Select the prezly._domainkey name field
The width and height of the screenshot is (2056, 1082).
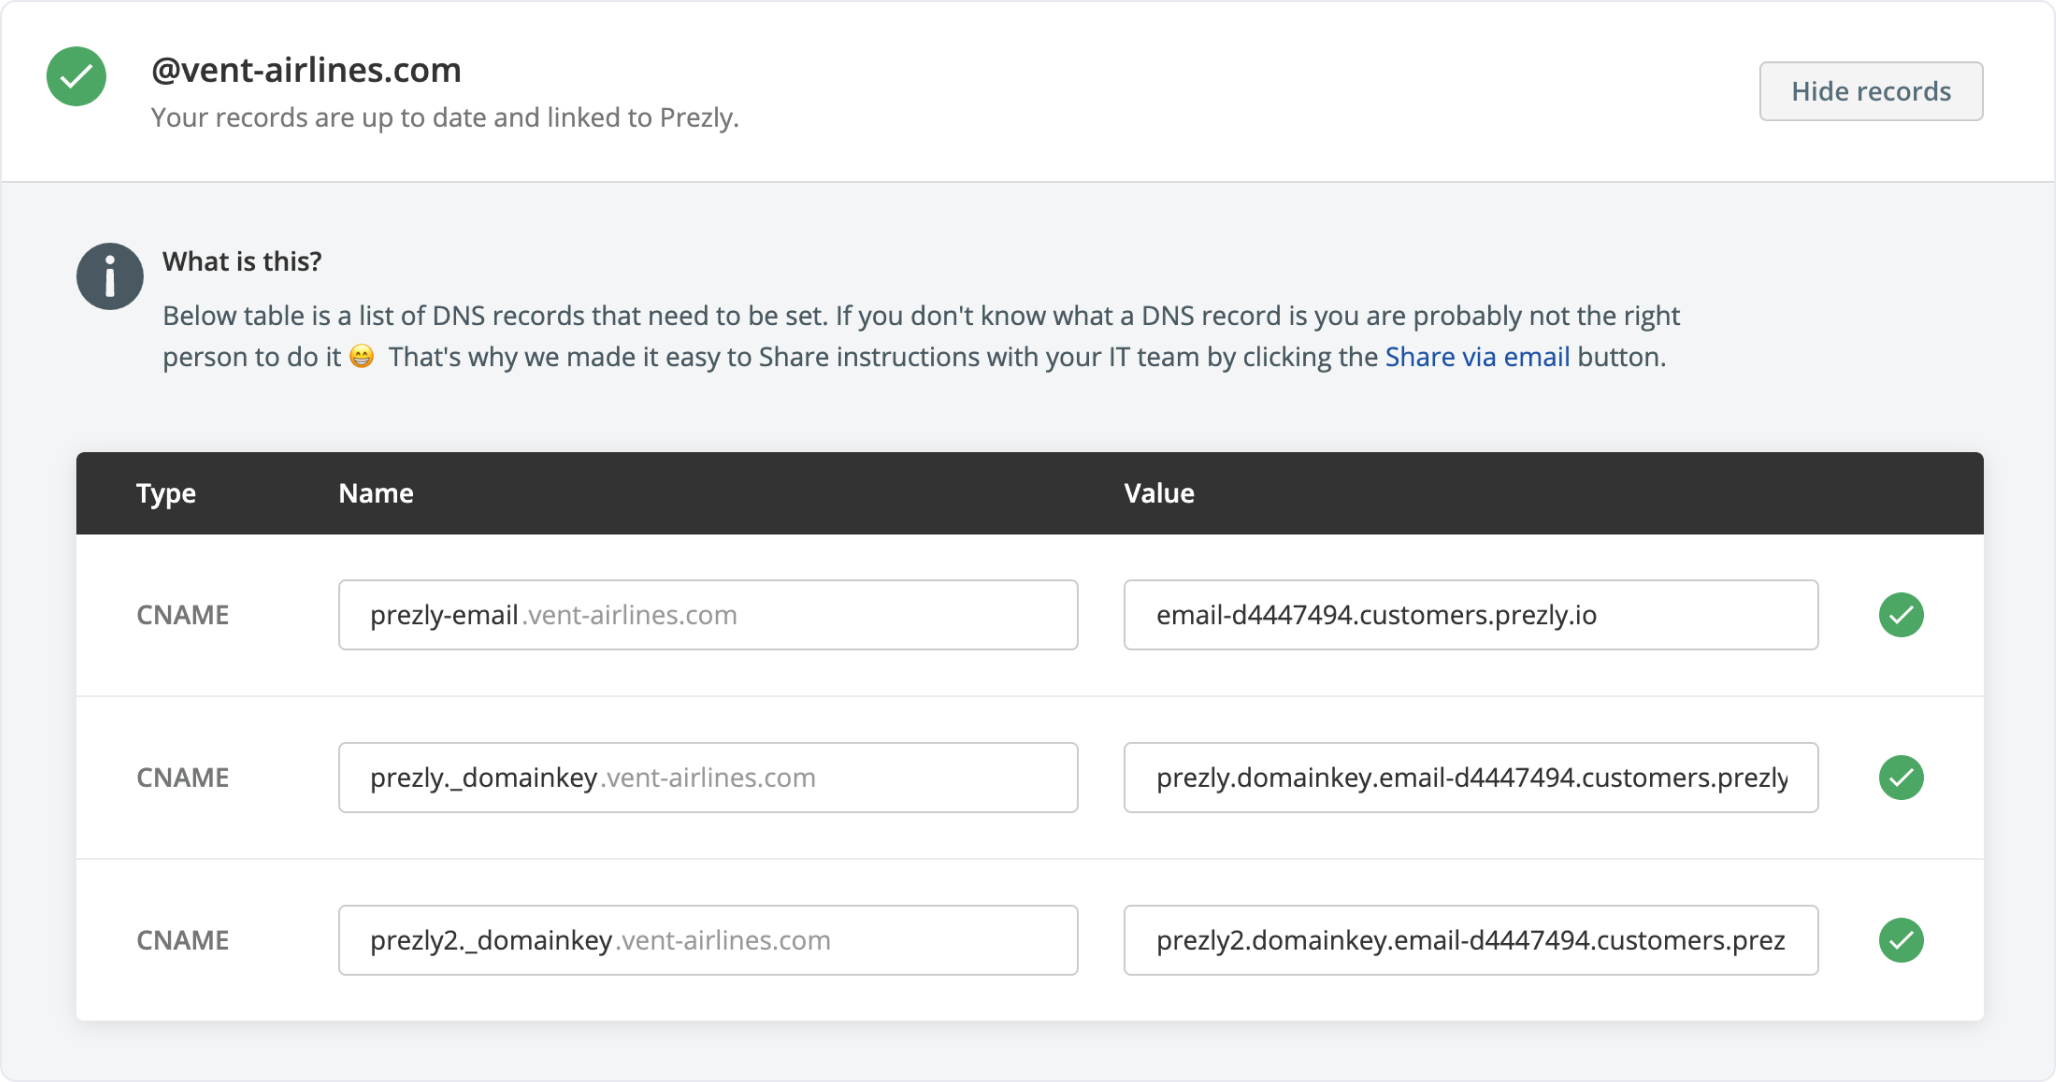pos(708,778)
